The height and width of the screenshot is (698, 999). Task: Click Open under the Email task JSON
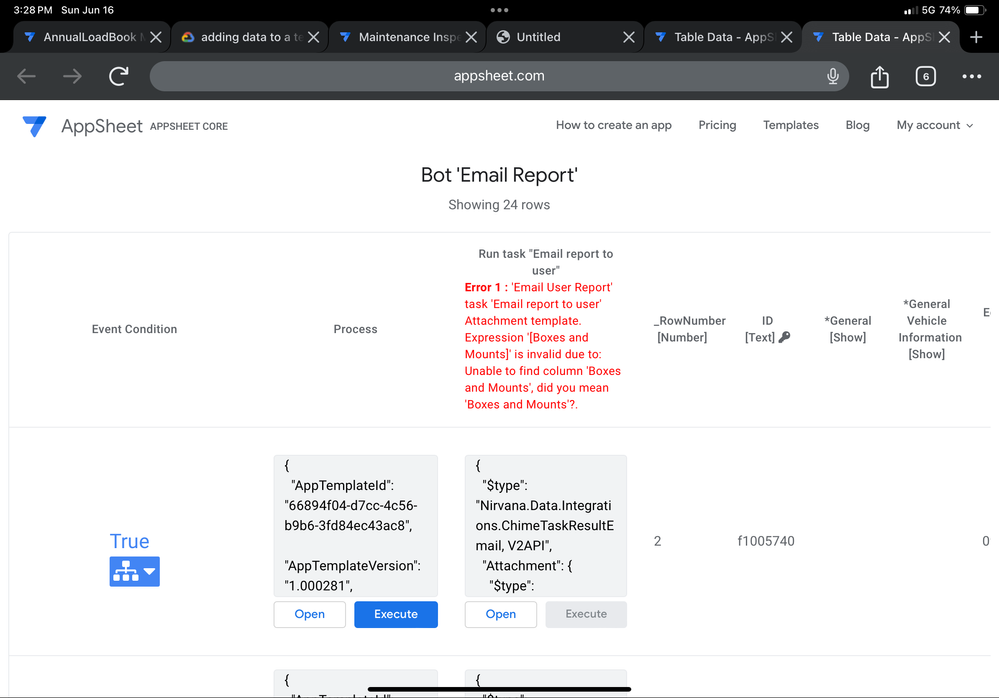pyautogui.click(x=501, y=614)
